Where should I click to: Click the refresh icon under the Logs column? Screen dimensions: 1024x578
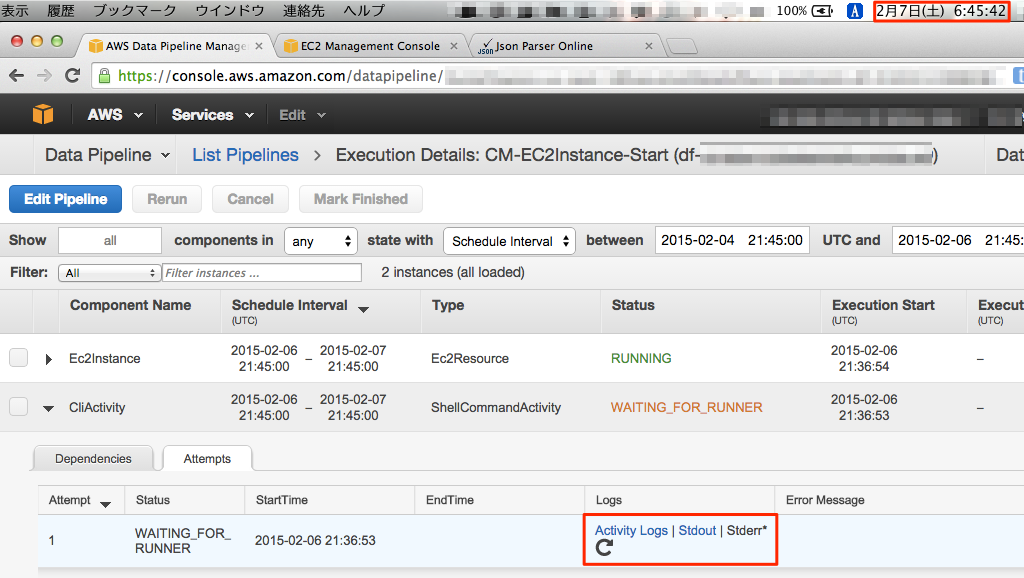click(603, 549)
